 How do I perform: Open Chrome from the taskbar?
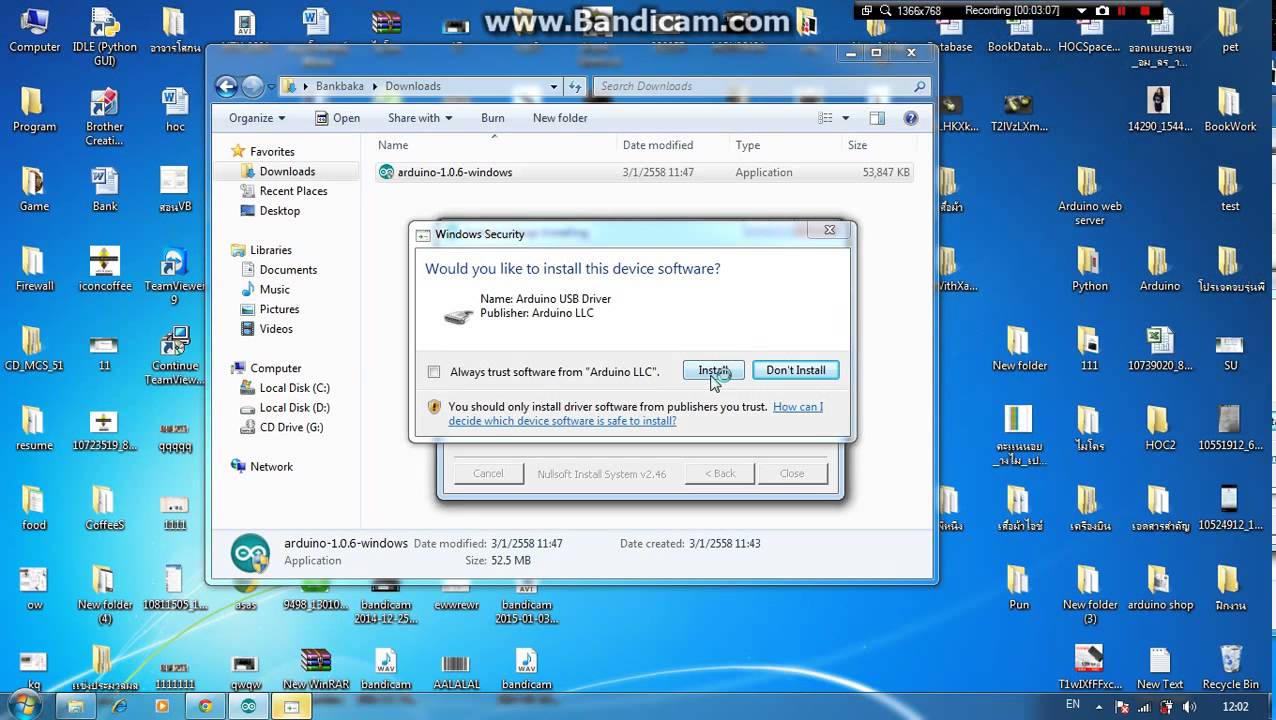(x=205, y=706)
